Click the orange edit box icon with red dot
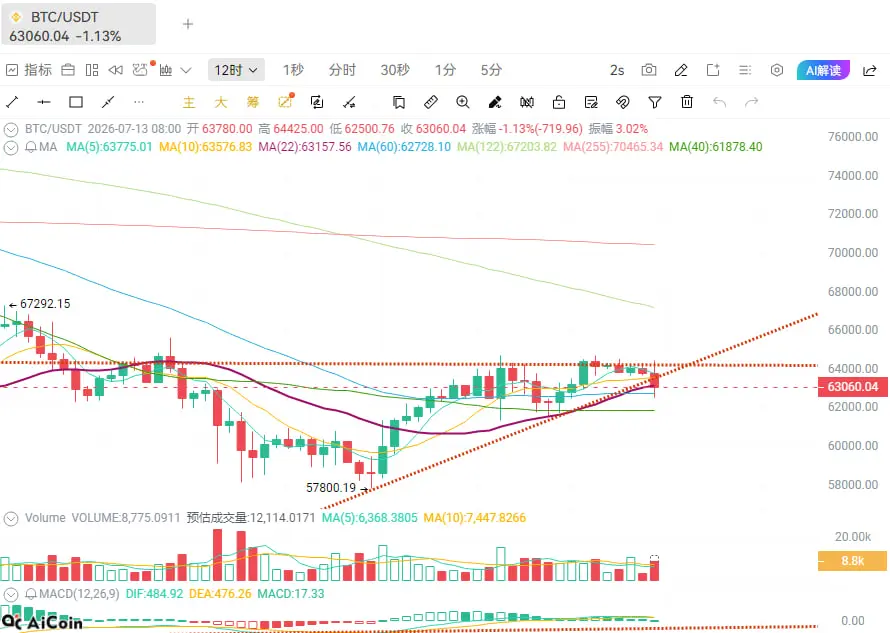This screenshot has width=890, height=633. pos(286,101)
